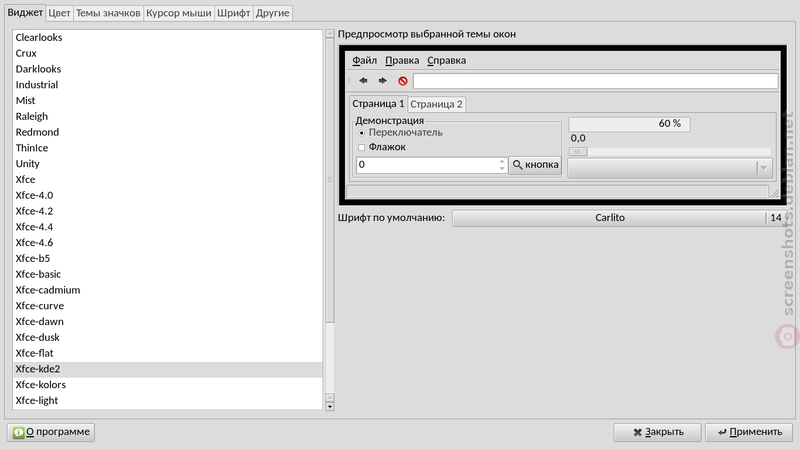
Task: Click the кнопка search button
Action: [535, 165]
